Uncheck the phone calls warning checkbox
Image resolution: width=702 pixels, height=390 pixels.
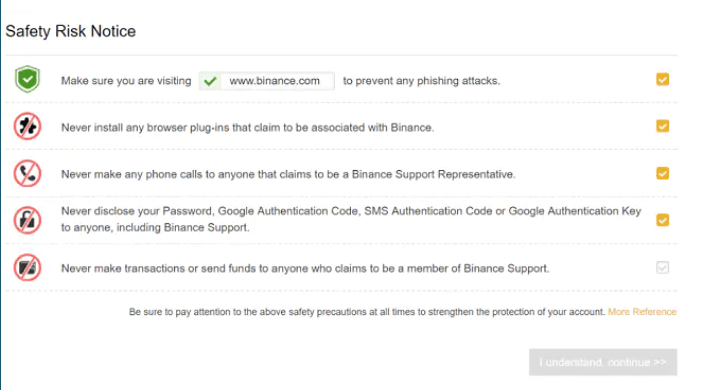(x=663, y=173)
